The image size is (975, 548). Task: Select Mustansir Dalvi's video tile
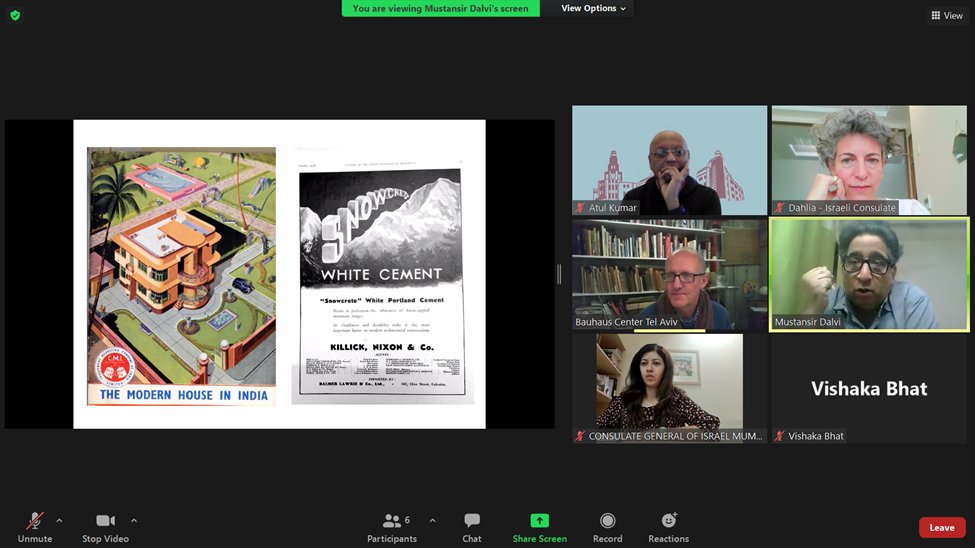(x=869, y=274)
